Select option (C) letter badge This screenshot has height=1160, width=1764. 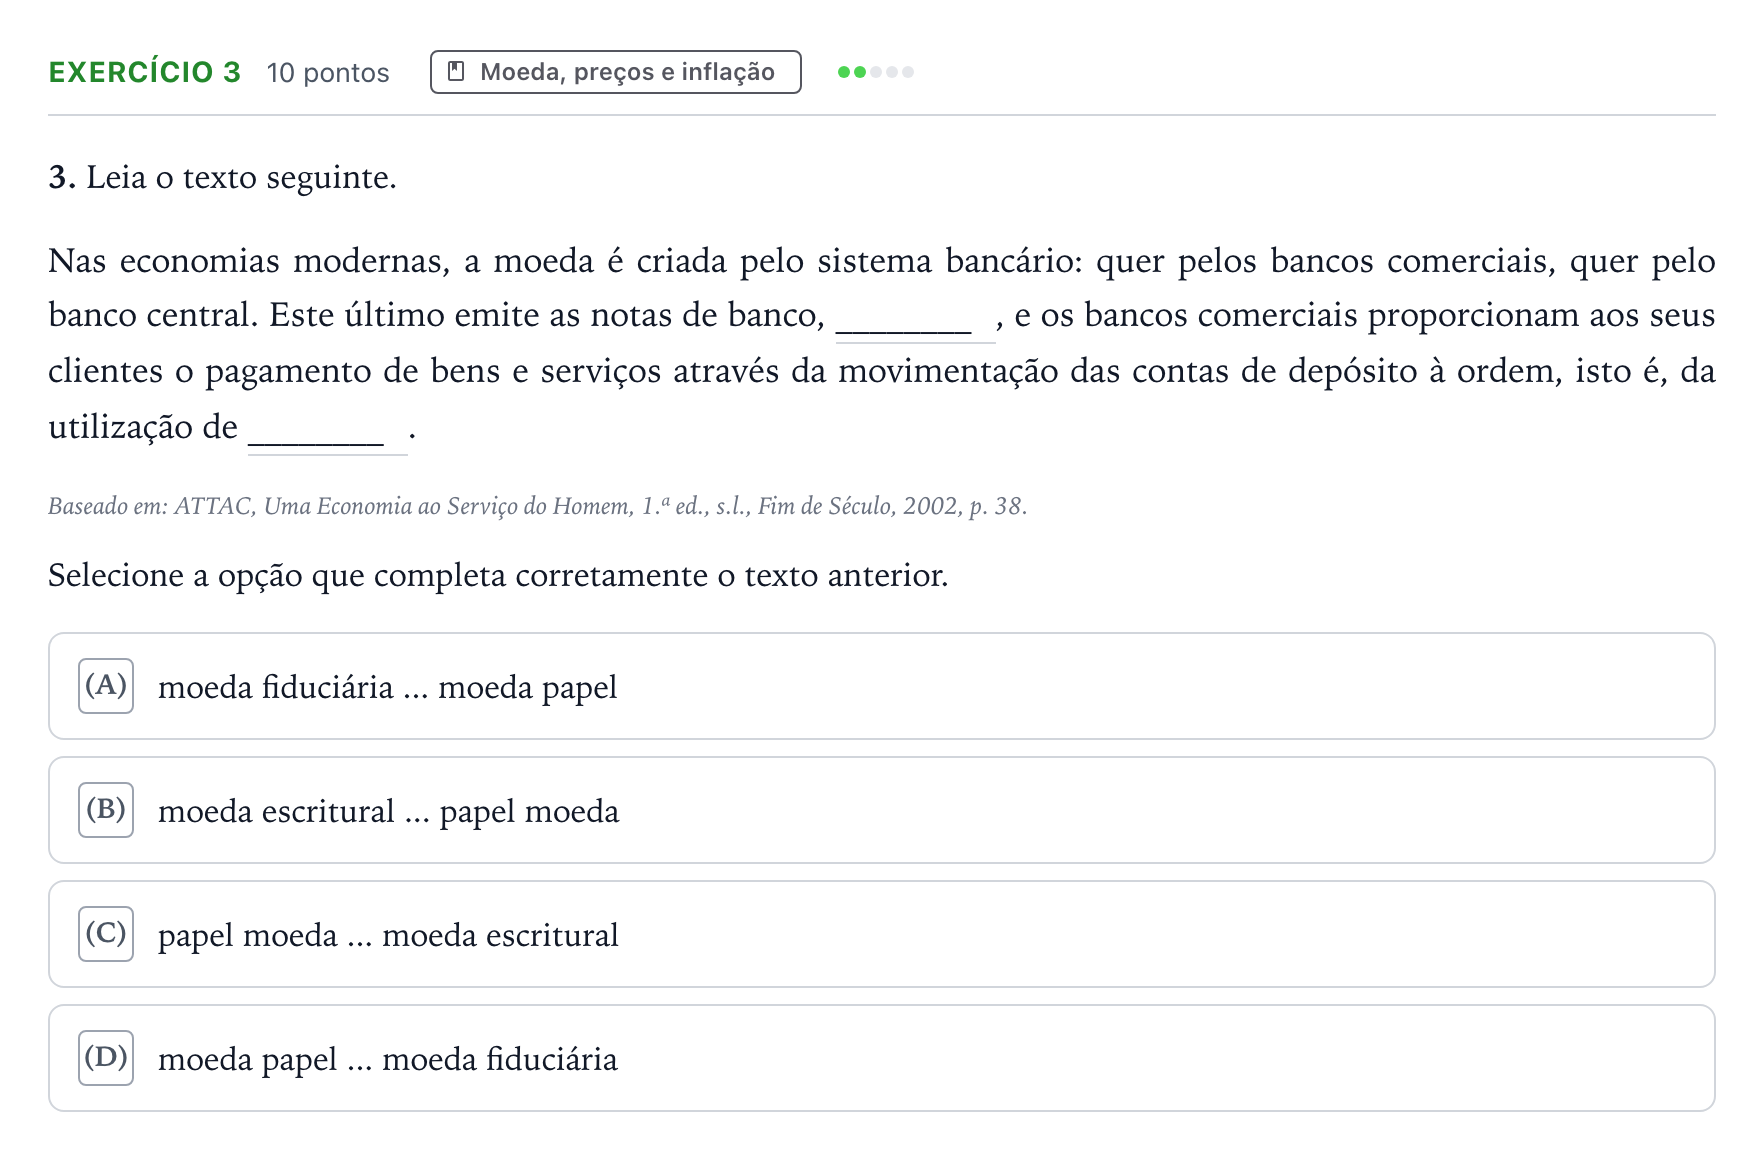click(x=106, y=934)
